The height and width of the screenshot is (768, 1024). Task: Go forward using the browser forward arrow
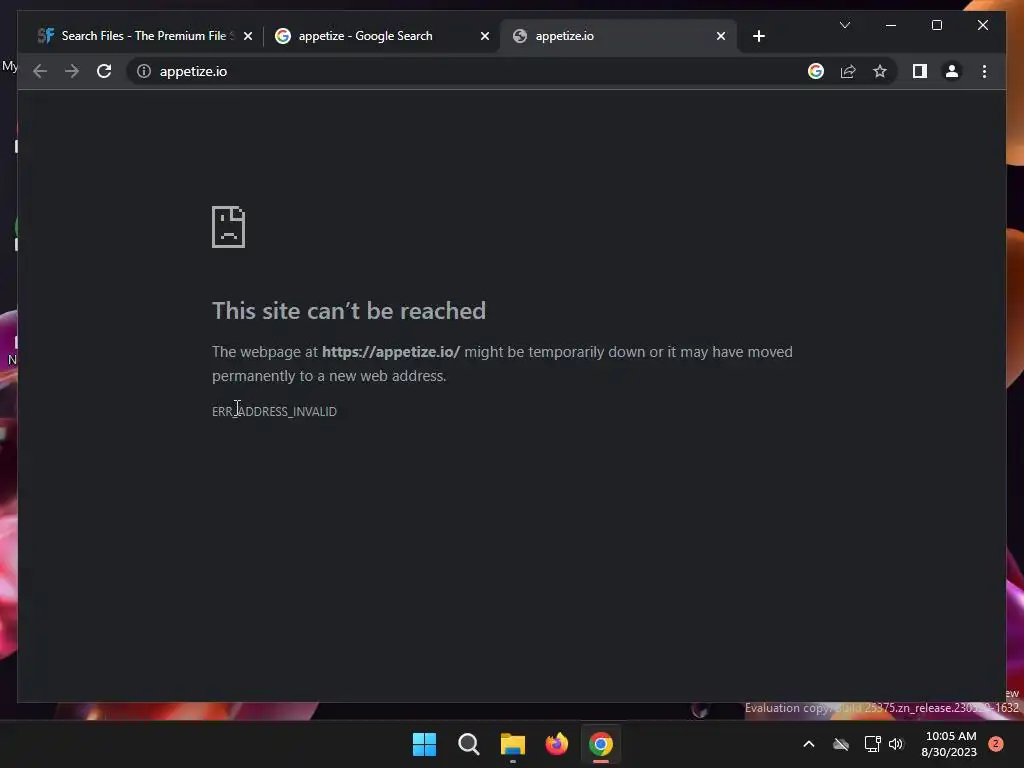[72, 71]
